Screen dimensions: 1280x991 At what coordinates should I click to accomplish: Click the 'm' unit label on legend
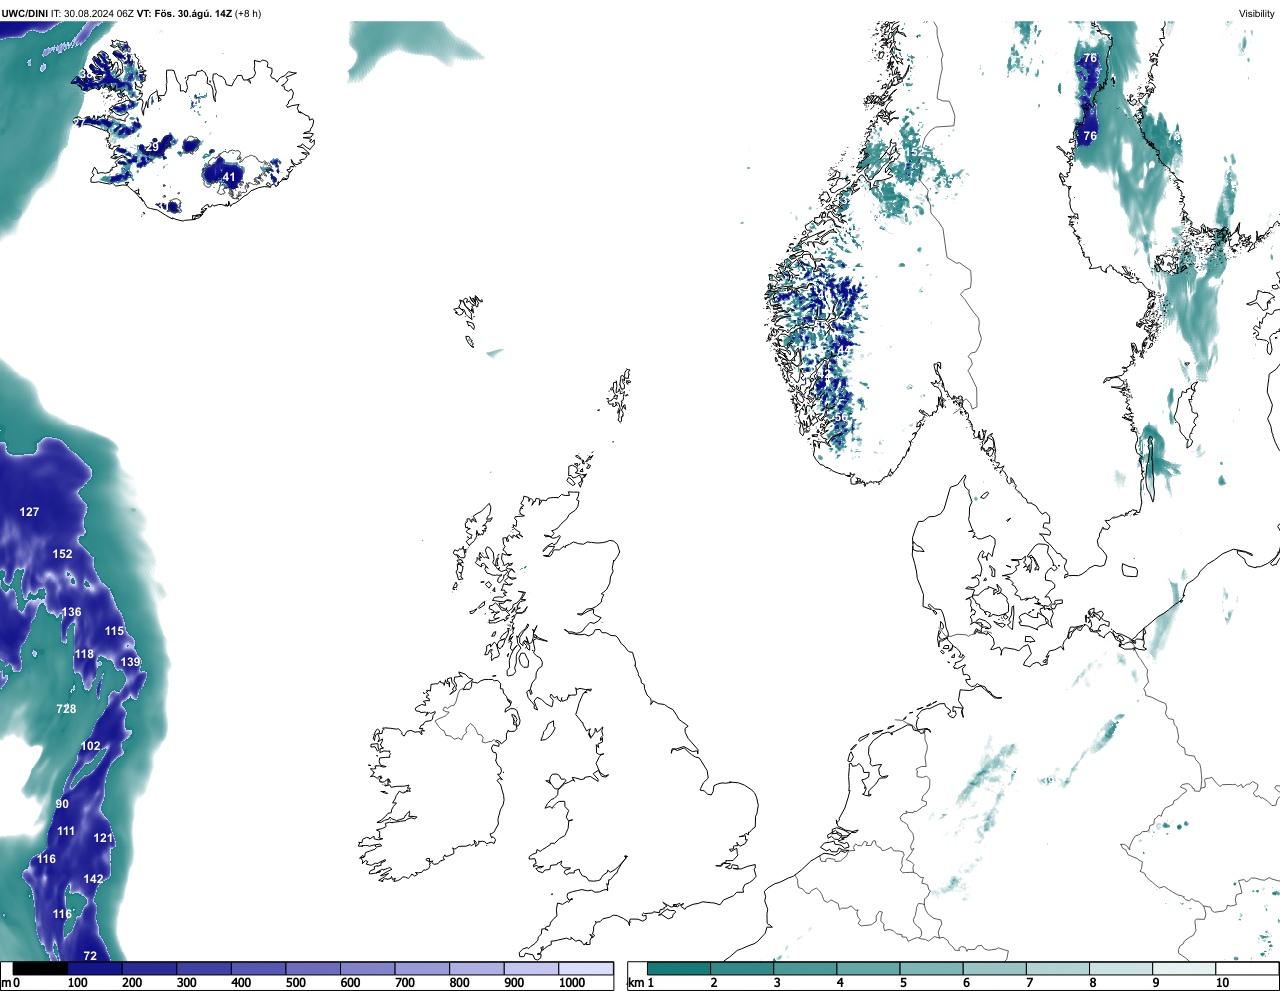click(x=6, y=983)
